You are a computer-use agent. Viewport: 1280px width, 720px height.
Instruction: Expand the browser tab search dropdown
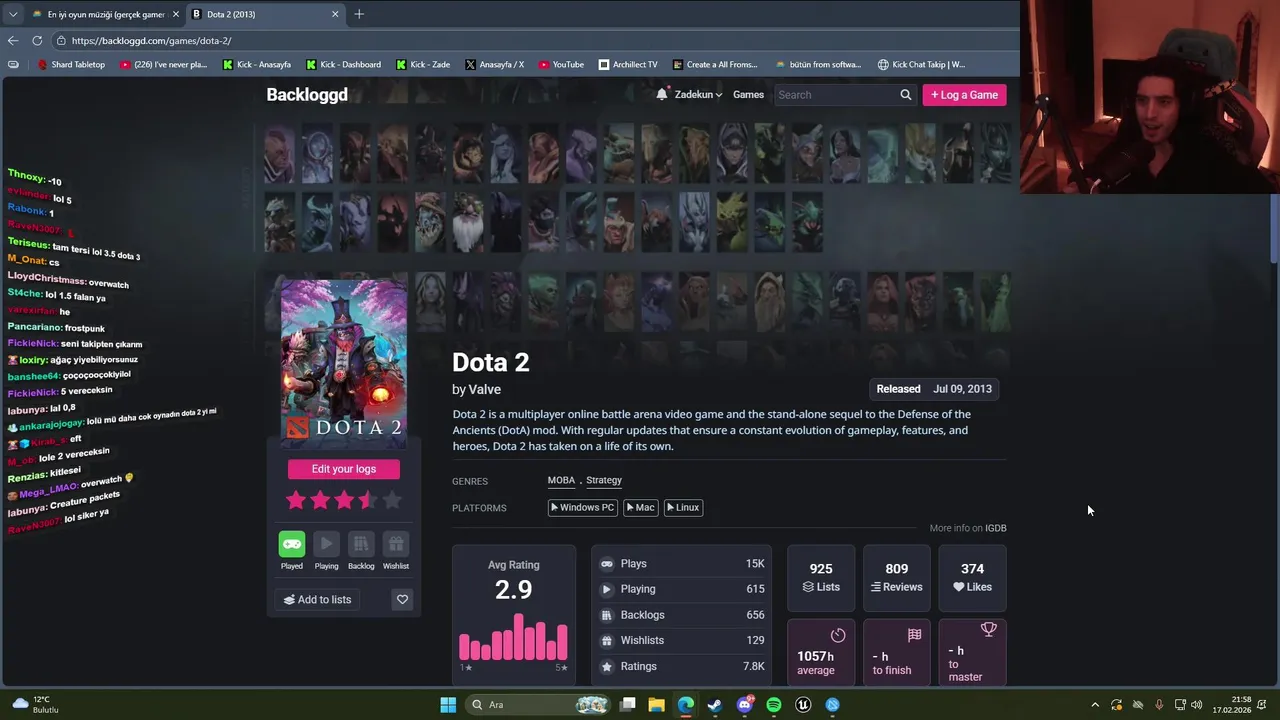tap(13, 14)
